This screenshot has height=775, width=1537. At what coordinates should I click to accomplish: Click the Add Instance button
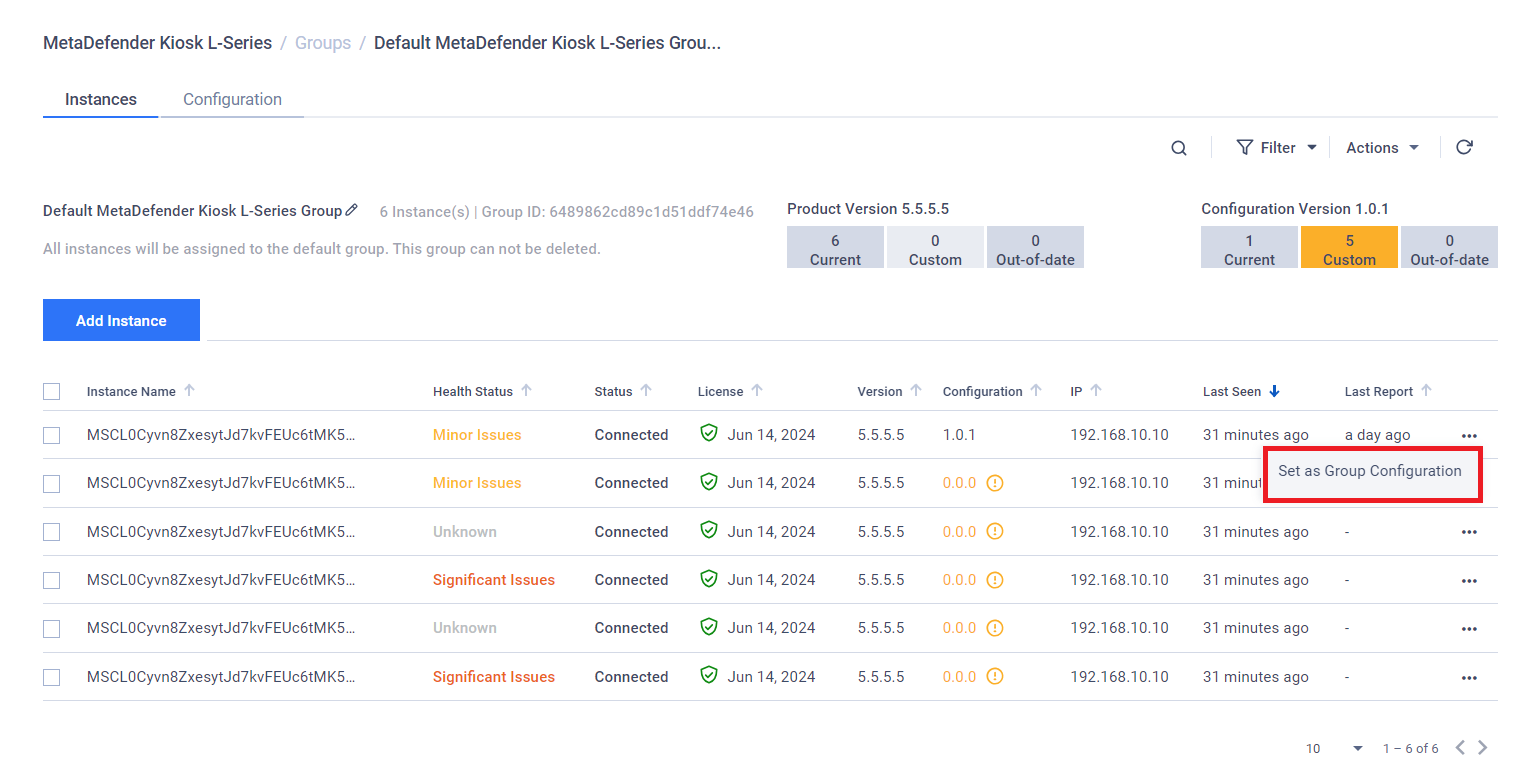click(x=121, y=320)
